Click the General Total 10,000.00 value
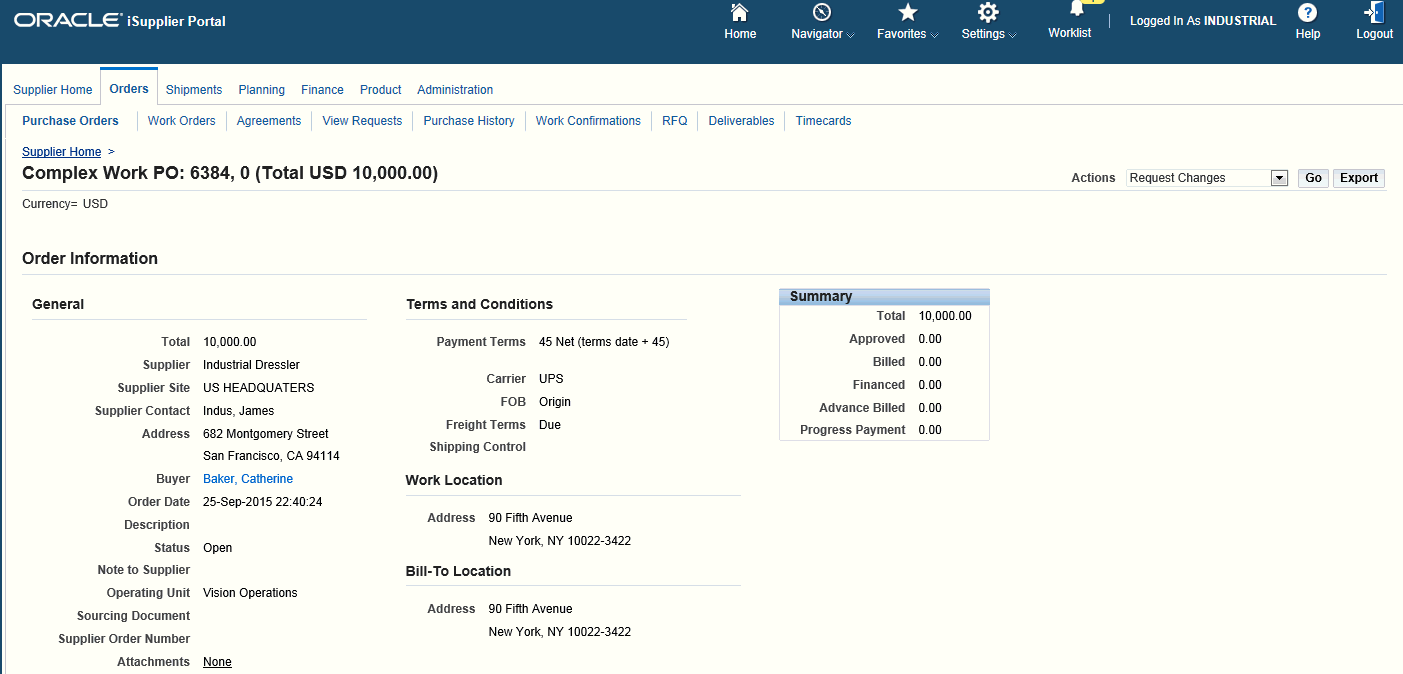1403x674 pixels. pyautogui.click(x=230, y=342)
